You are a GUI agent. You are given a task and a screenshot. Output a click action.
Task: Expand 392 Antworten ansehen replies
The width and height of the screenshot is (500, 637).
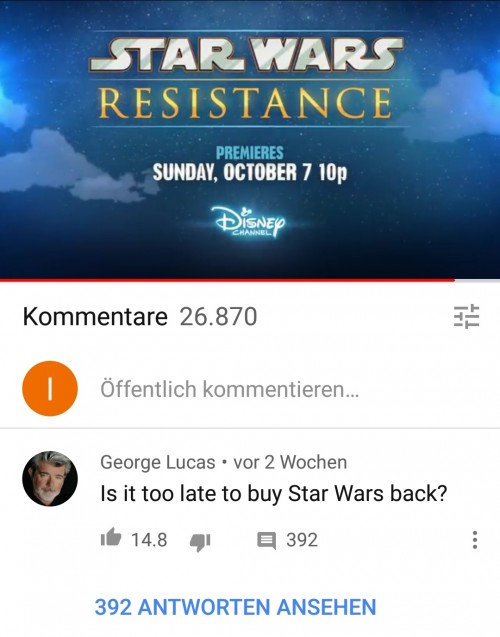pyautogui.click(x=235, y=607)
